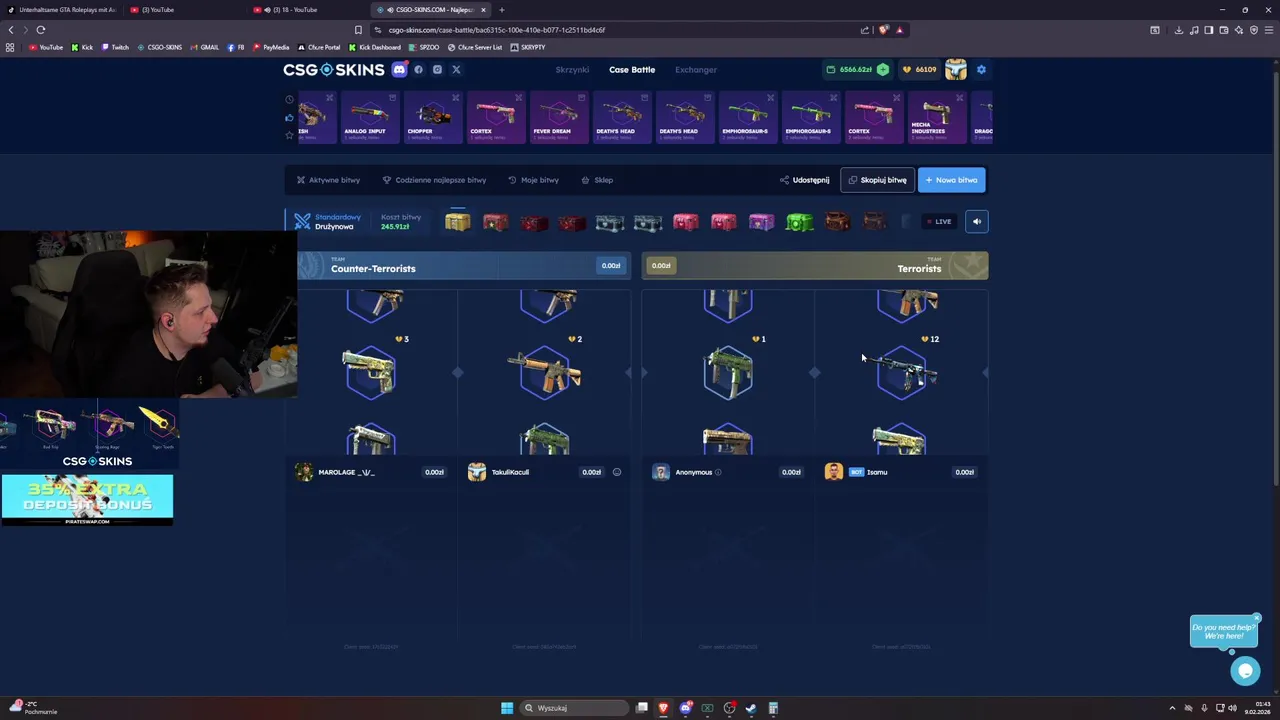Viewport: 1280px width, 720px height.
Task: Close the help chat bubble
Action: coord(1257,617)
